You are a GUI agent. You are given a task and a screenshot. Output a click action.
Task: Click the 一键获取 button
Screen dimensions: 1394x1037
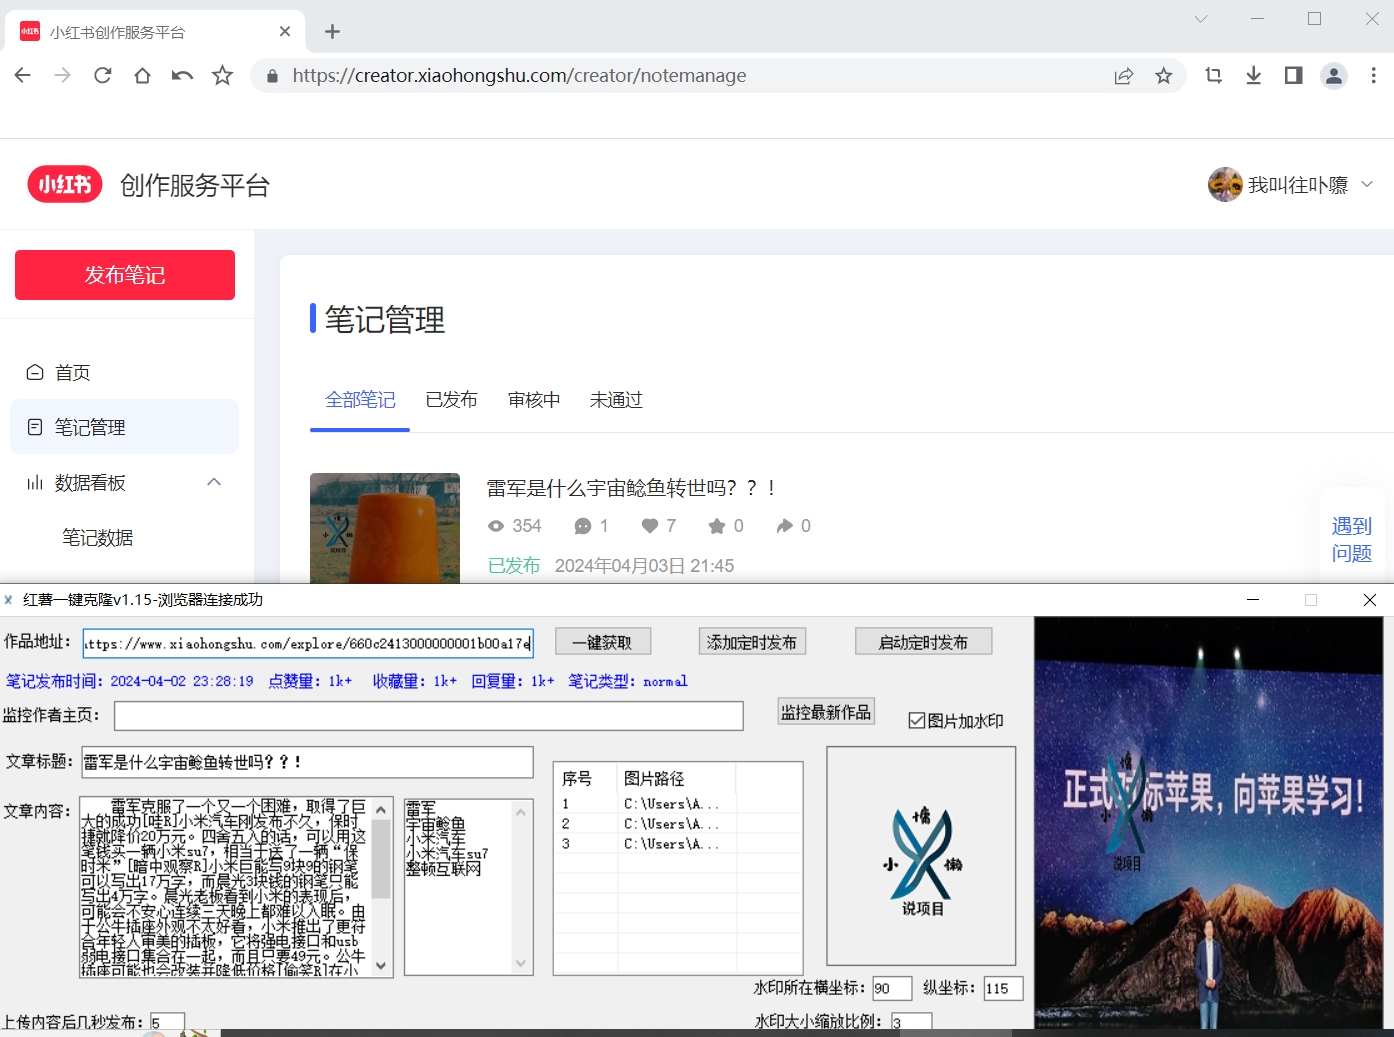[602, 641]
